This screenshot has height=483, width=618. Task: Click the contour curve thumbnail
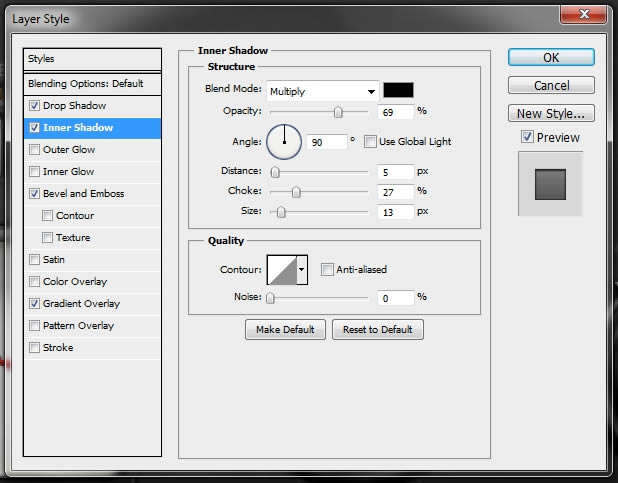[282, 270]
